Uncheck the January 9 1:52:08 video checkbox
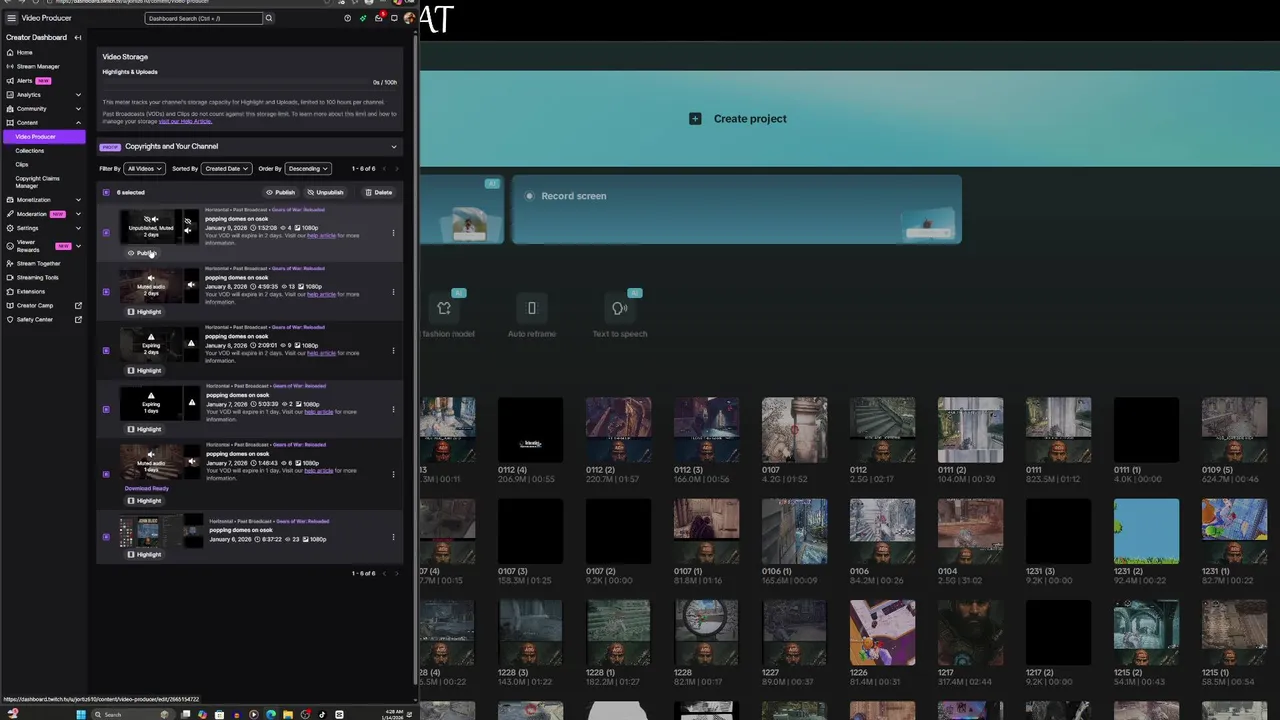The height and width of the screenshot is (720, 1280). [x=107, y=233]
